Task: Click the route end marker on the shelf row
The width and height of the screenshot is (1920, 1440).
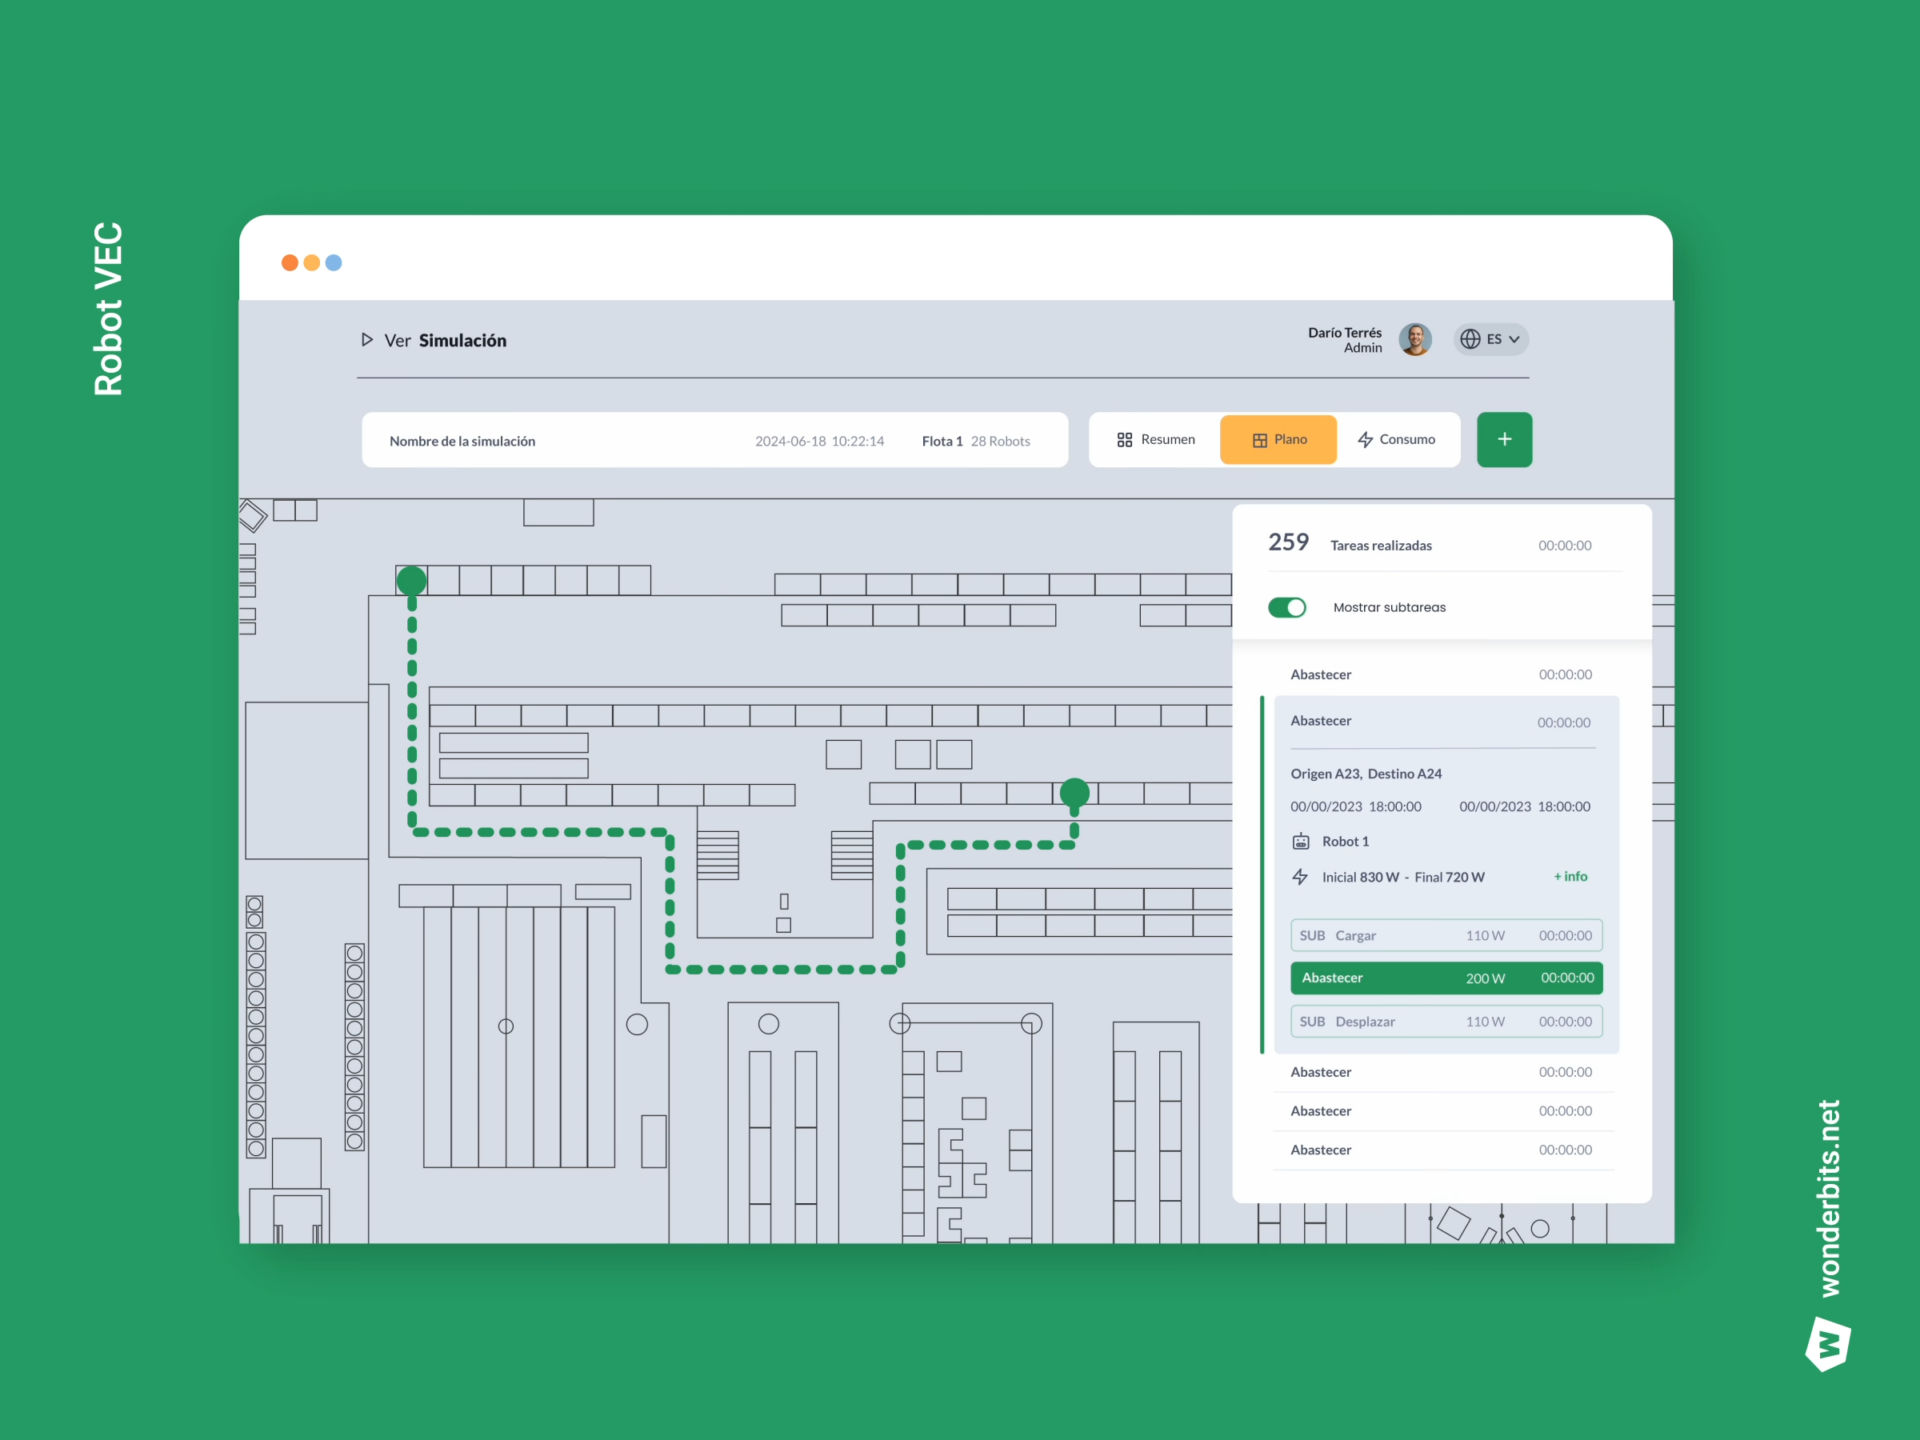Action: point(1074,794)
